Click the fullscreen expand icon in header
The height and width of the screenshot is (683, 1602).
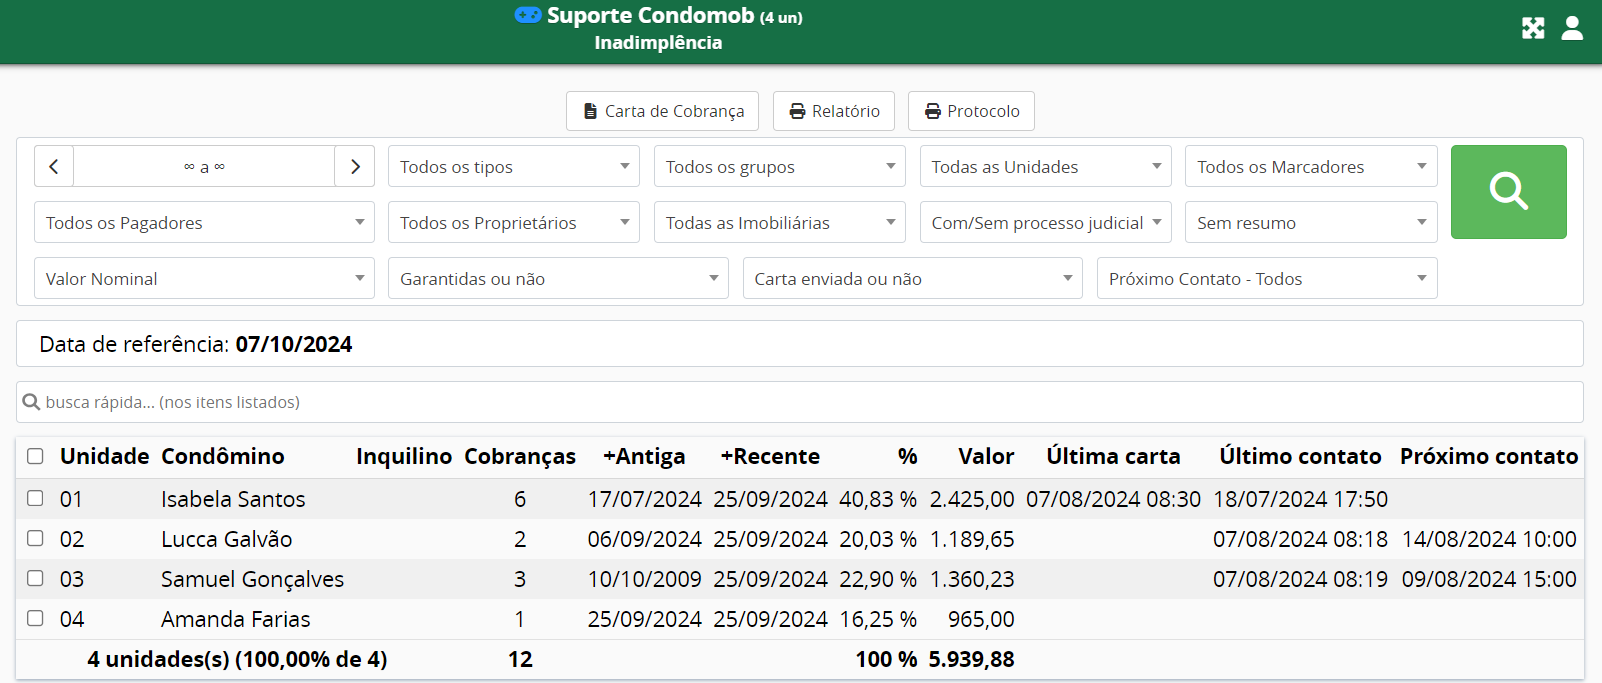click(x=1533, y=28)
